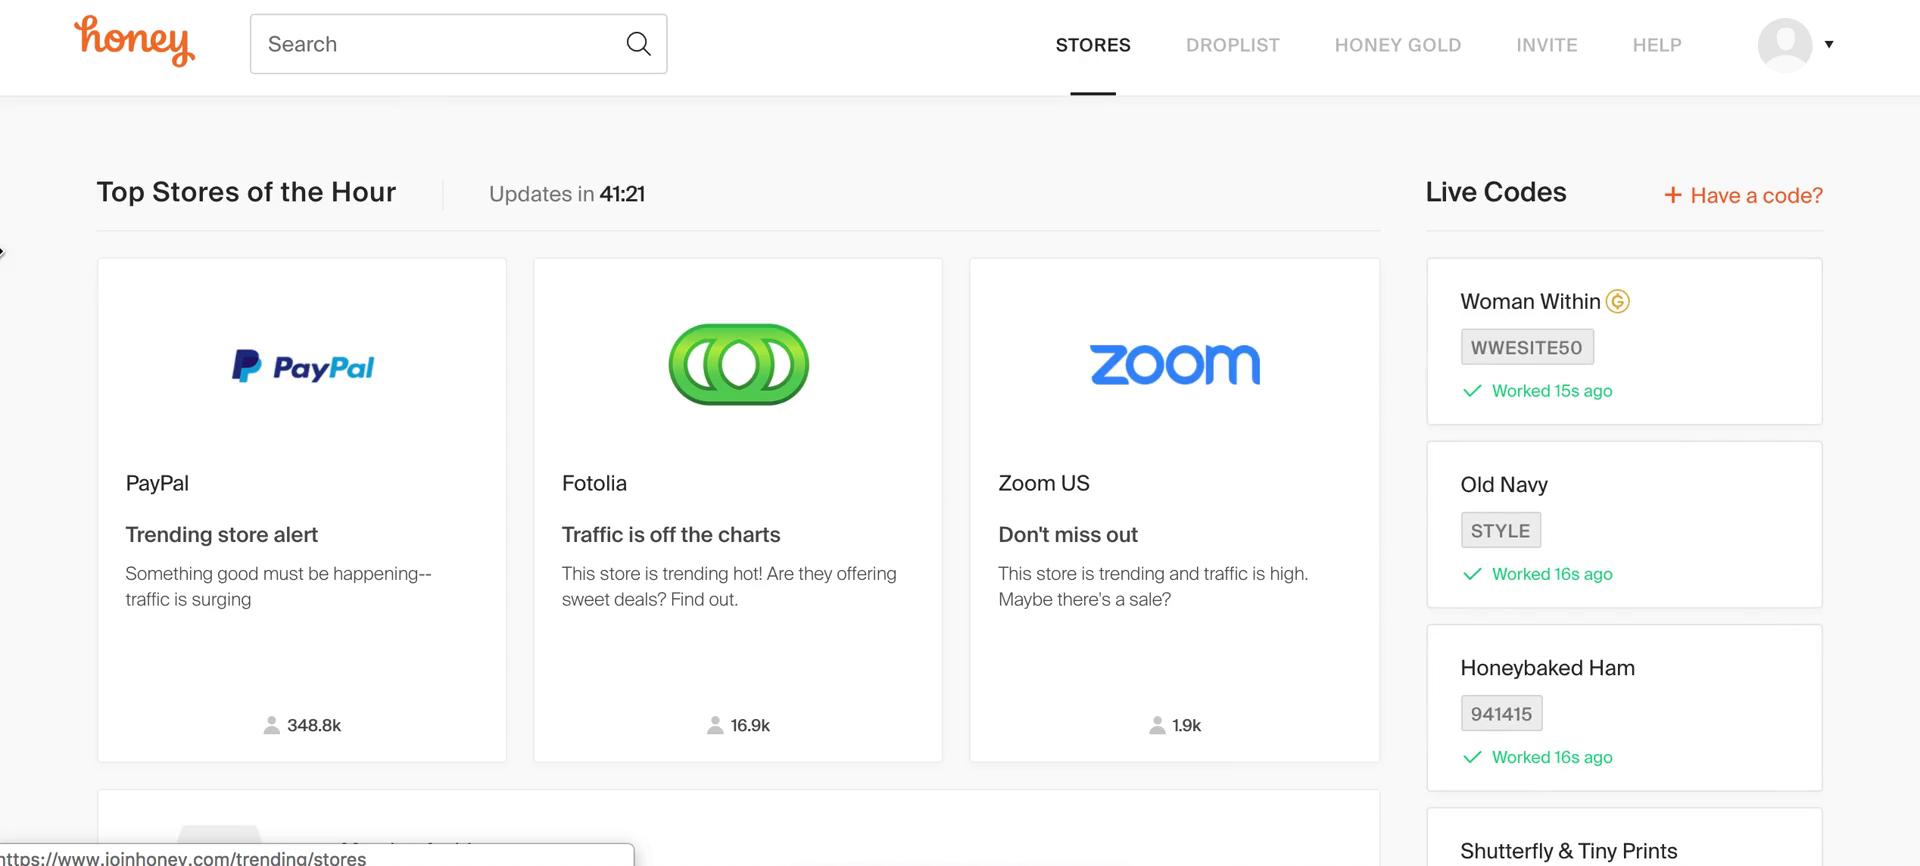Copy the 941415 code
Image resolution: width=1920 pixels, height=866 pixels.
[1501, 713]
